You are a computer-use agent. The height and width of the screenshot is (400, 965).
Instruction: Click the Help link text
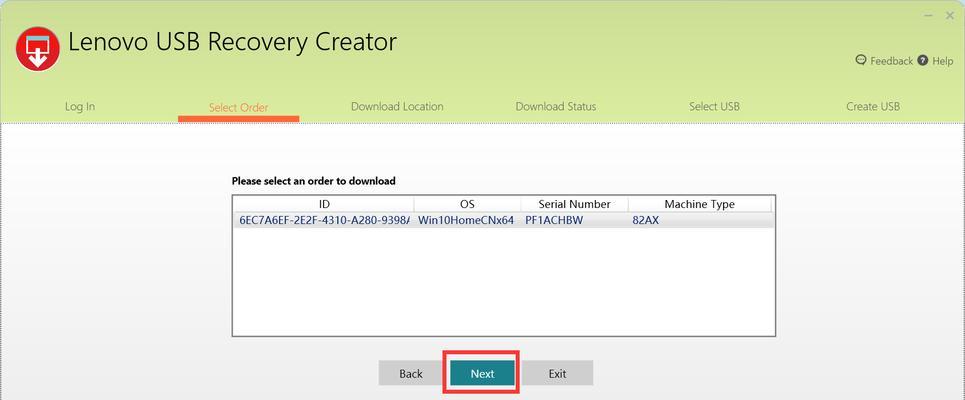[942, 61]
